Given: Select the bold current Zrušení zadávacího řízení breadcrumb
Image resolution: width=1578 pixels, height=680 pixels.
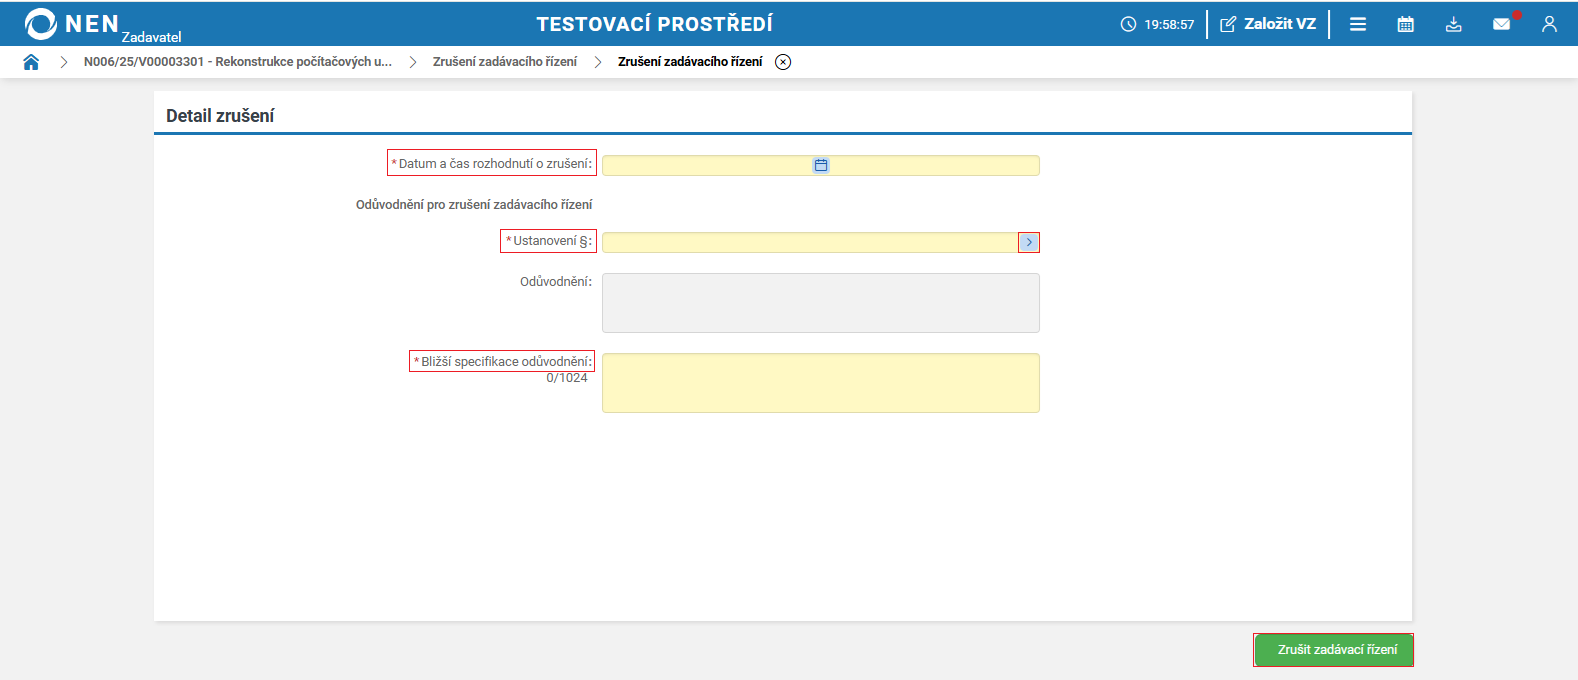Looking at the screenshot, I should point(690,62).
